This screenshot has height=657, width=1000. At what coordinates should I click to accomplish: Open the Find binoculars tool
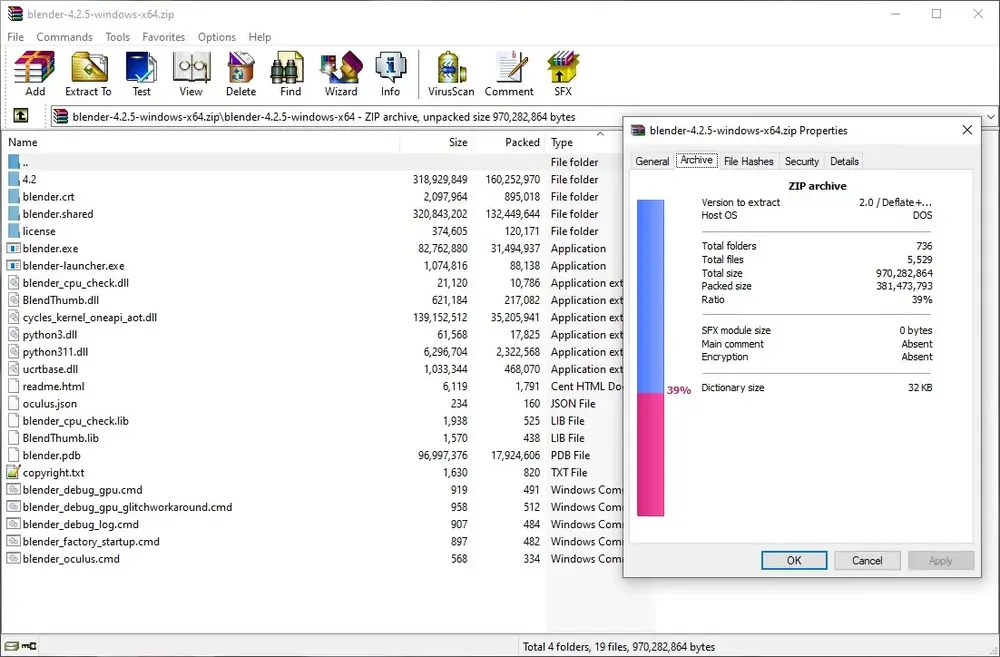[290, 73]
